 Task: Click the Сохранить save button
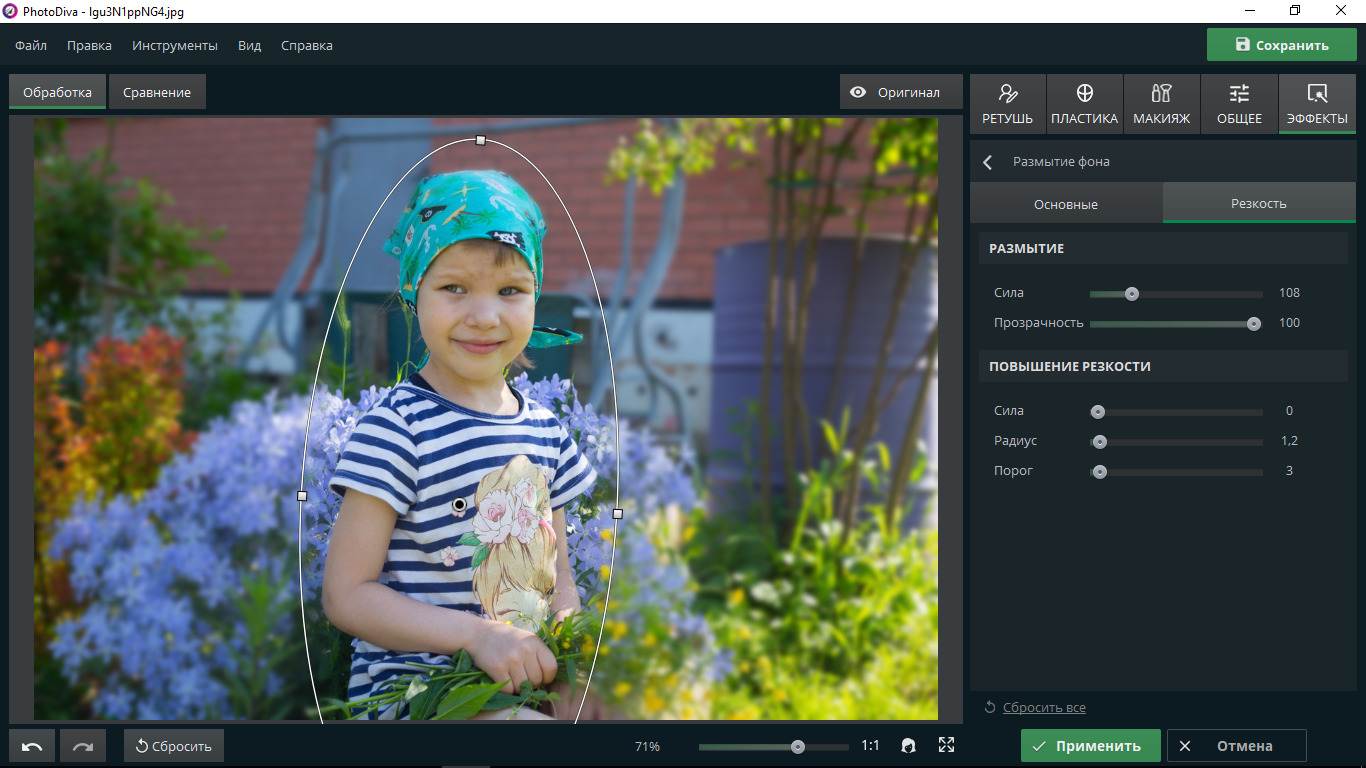point(1281,45)
